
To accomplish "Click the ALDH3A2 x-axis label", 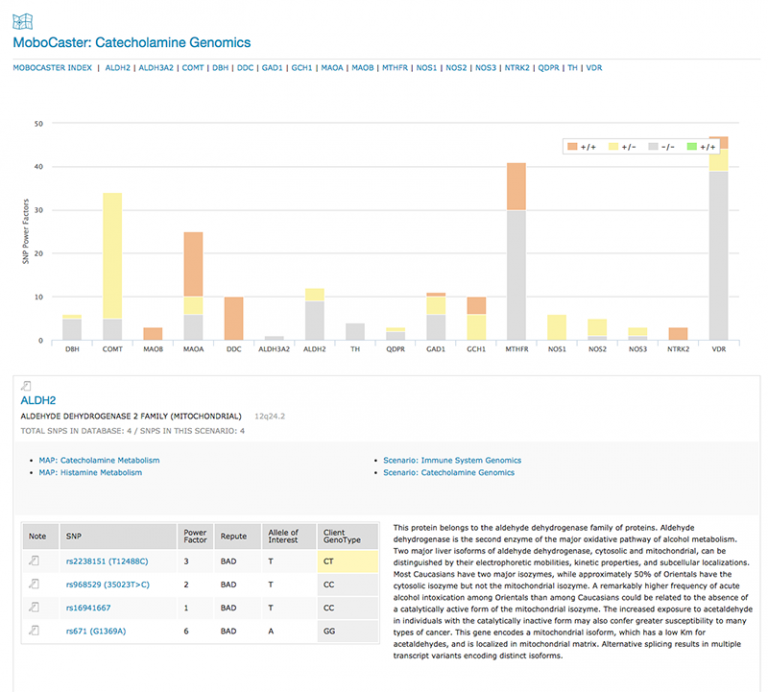I will click(x=274, y=349).
